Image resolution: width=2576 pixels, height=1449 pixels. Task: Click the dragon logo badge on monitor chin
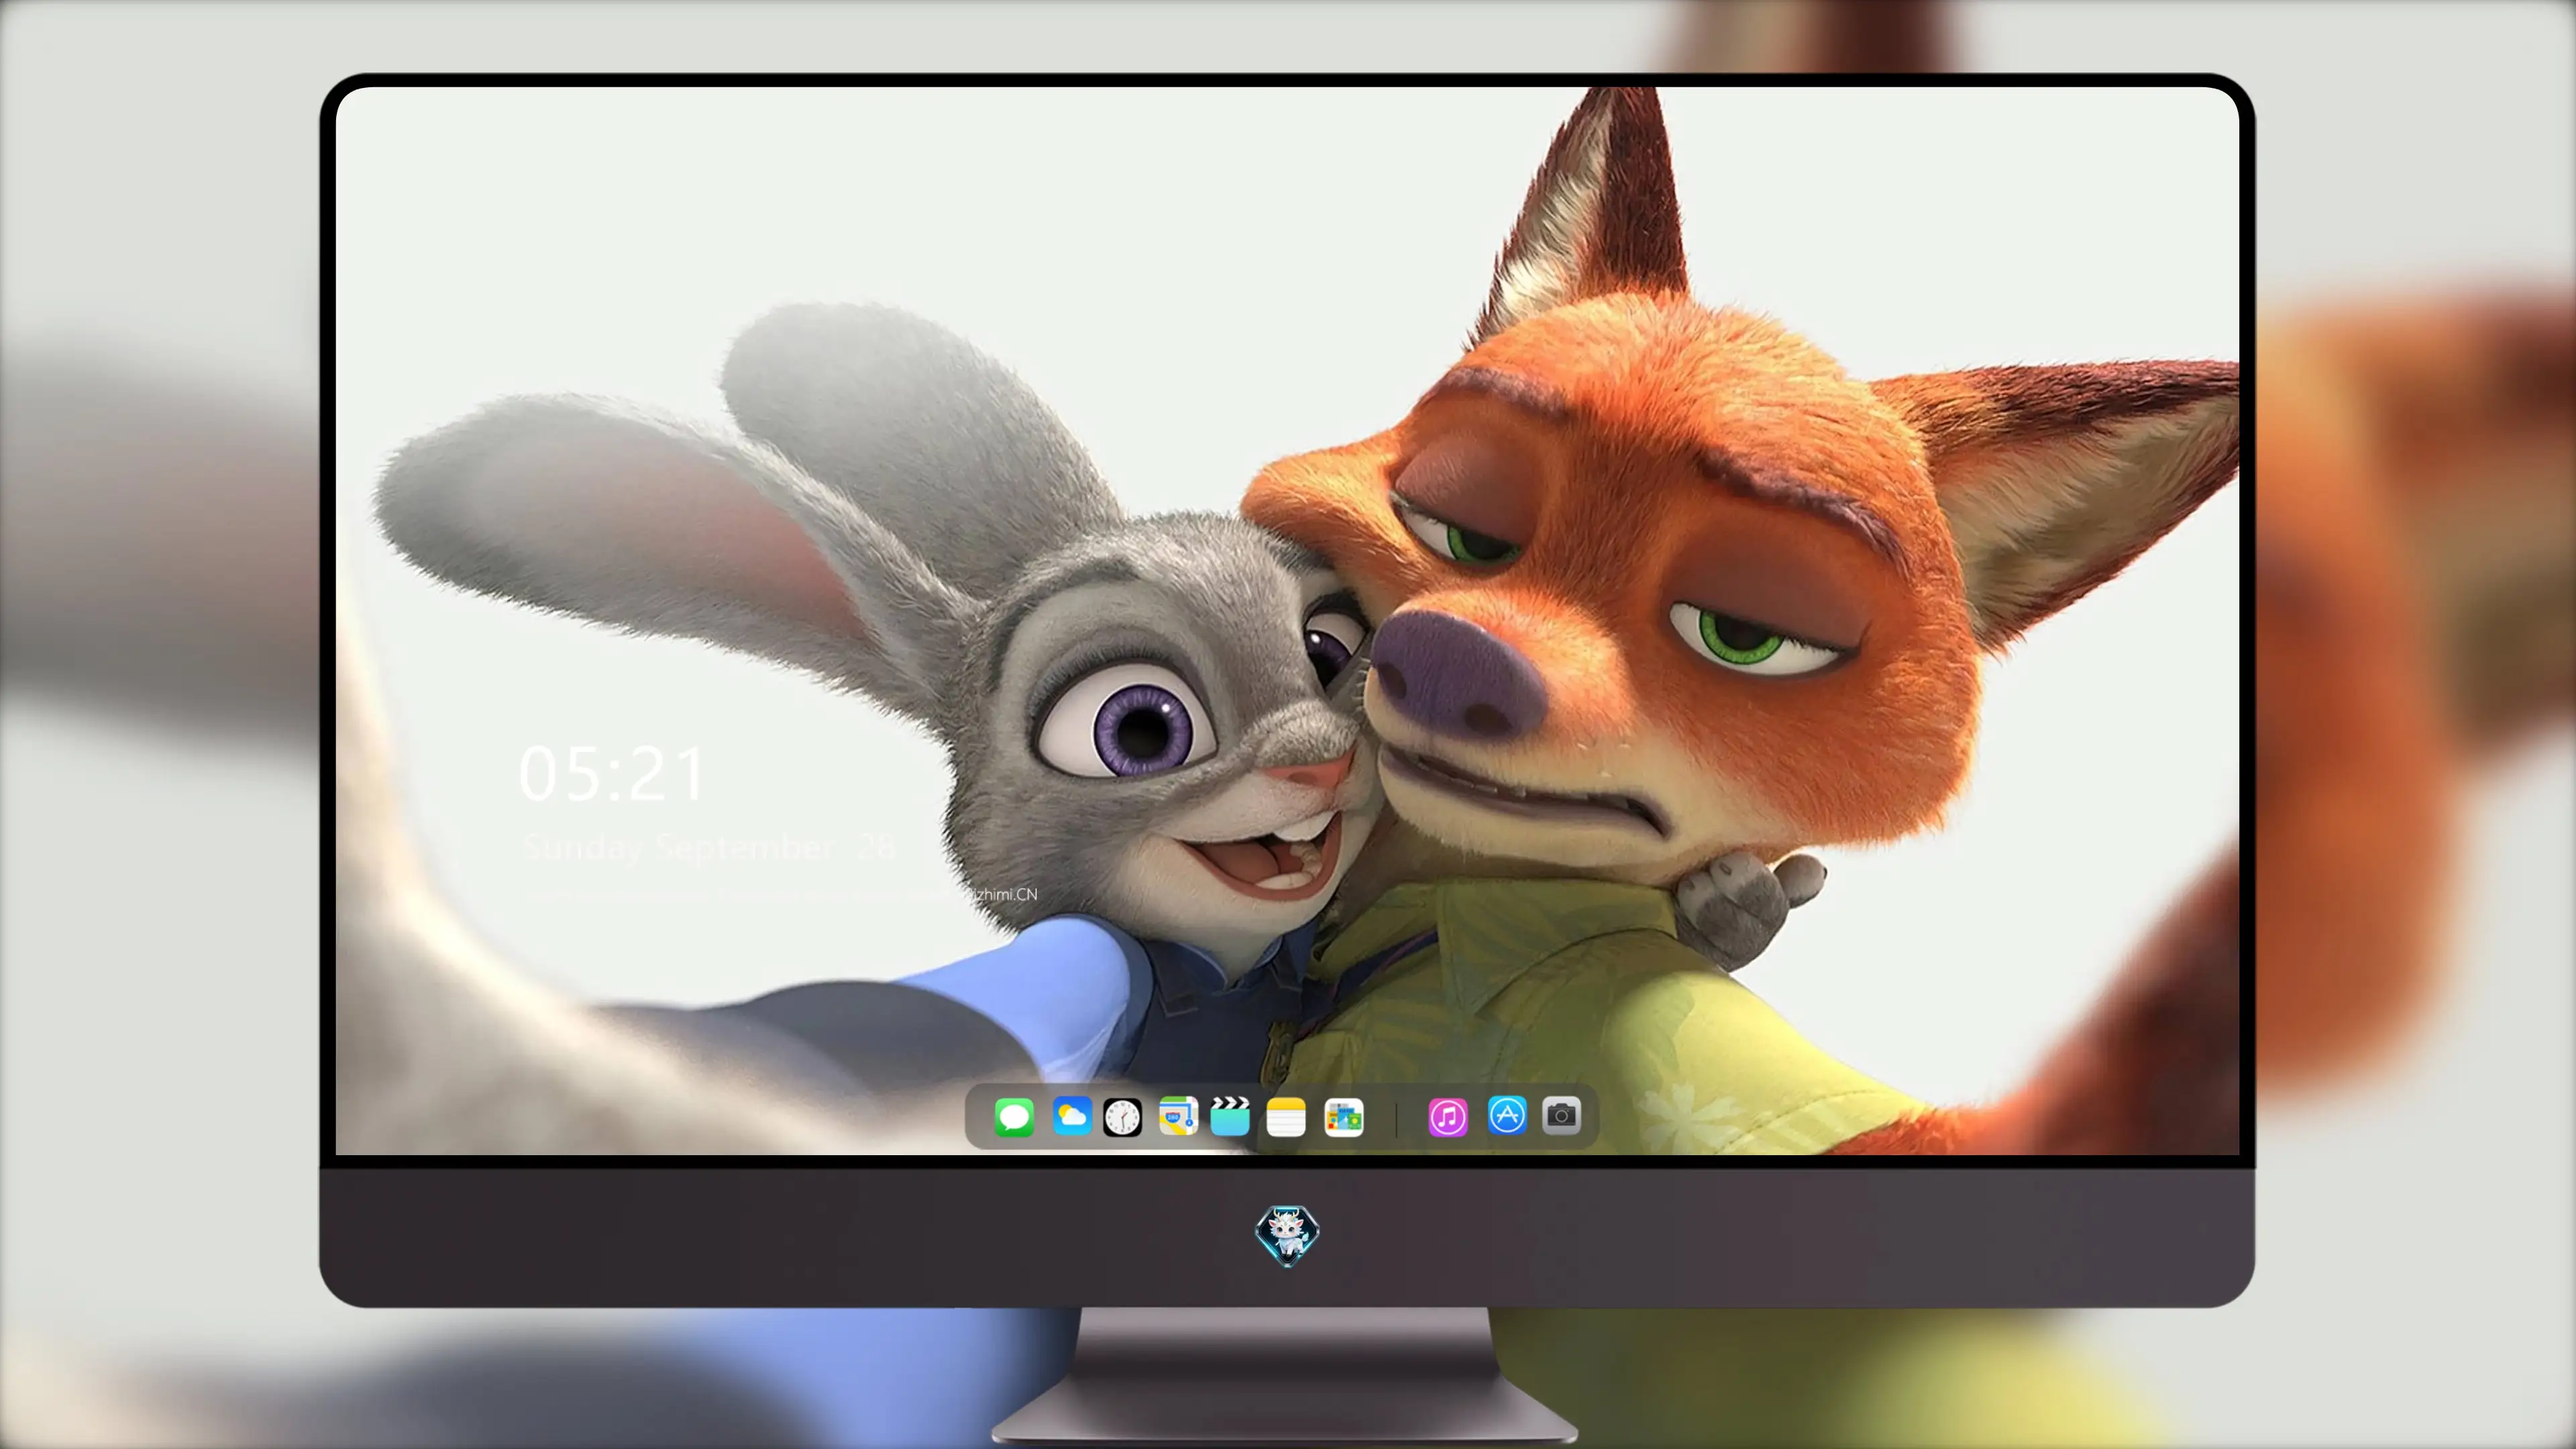click(x=1287, y=1235)
